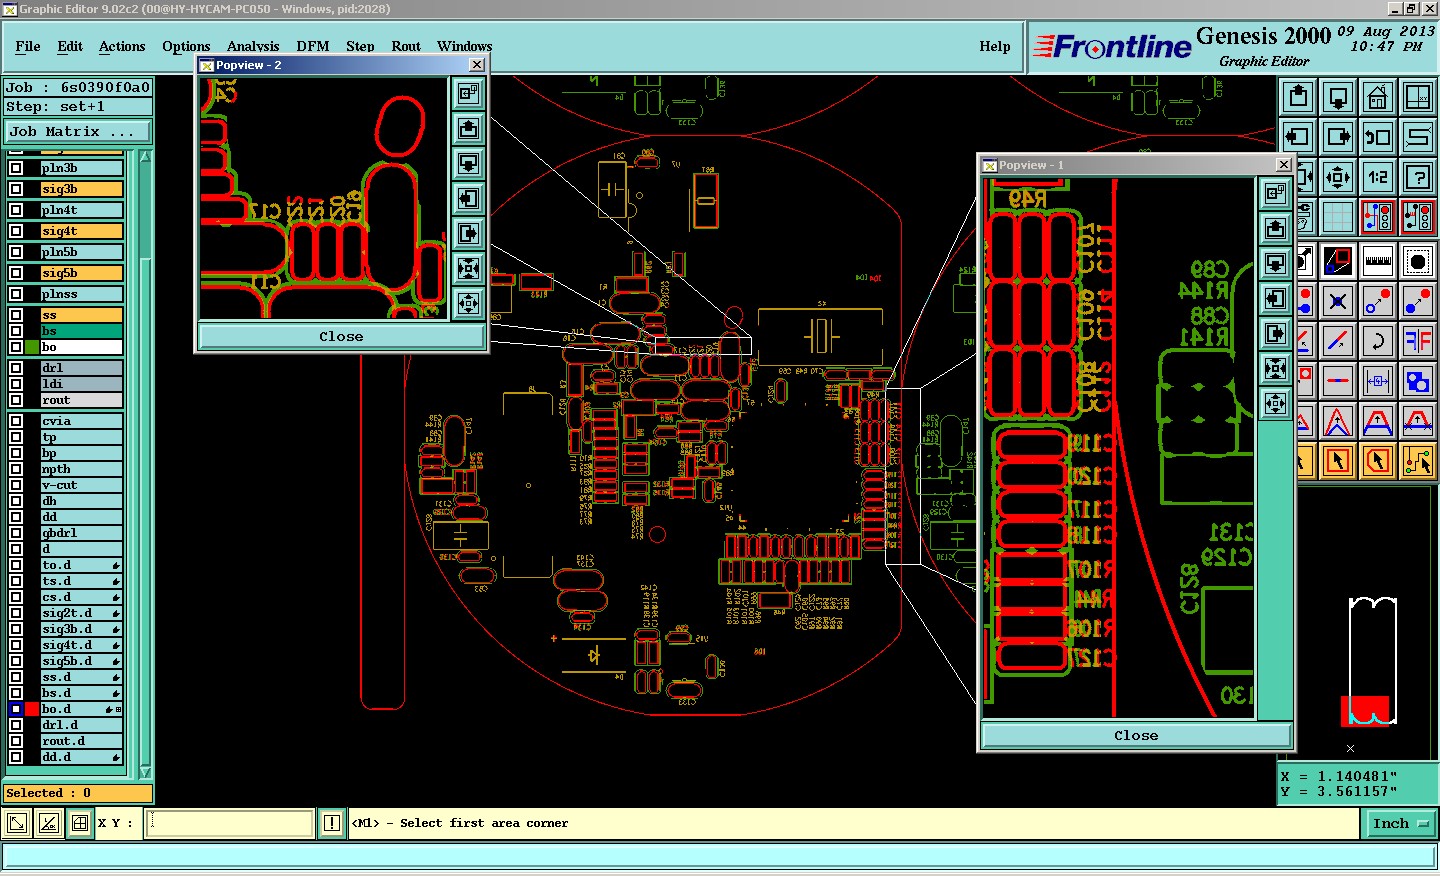The image size is (1440, 876).
Task: Click the green swatch beside bo layer
Action: (32, 347)
